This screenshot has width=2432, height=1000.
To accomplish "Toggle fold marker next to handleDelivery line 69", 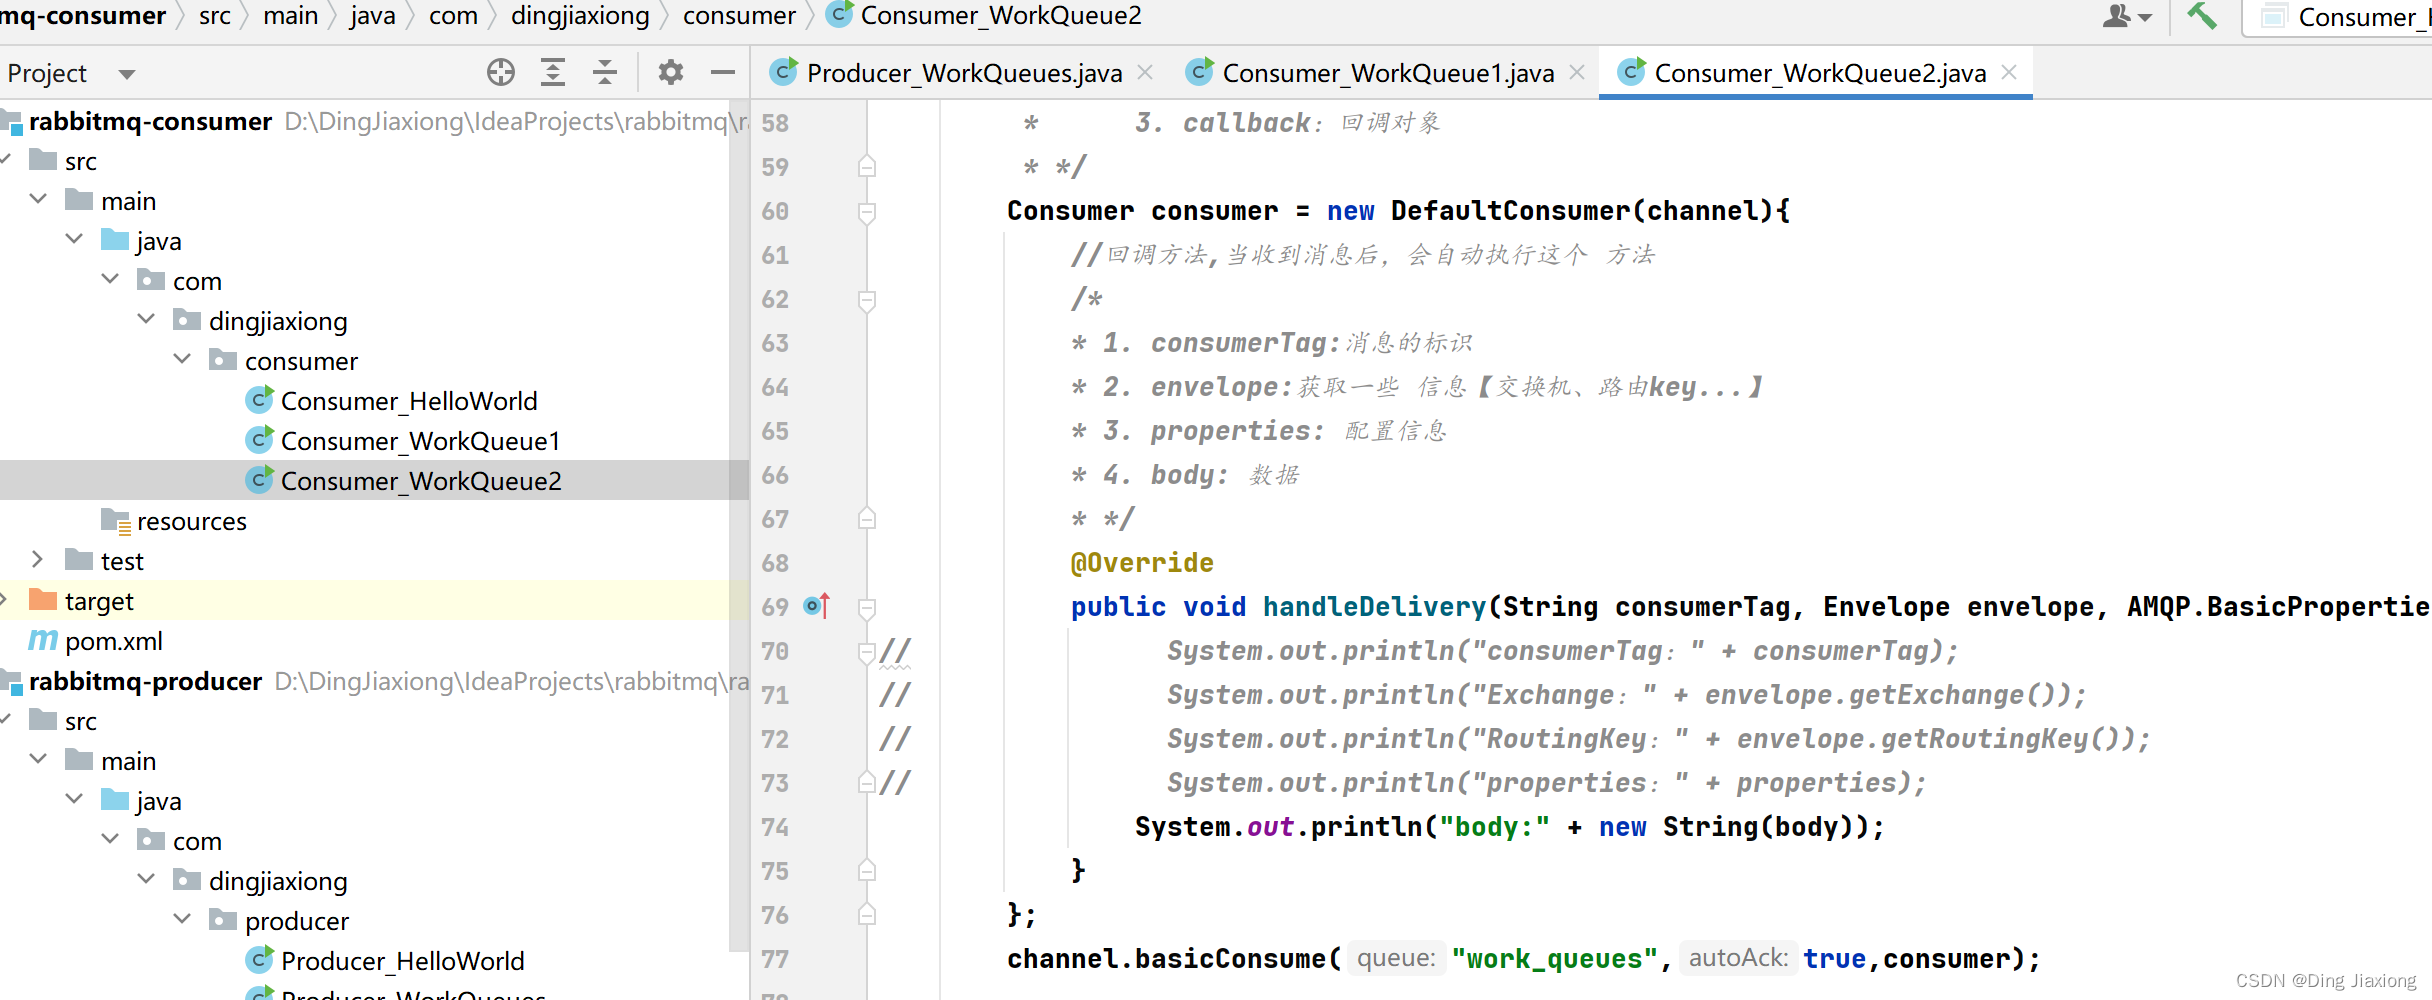I will (867, 607).
